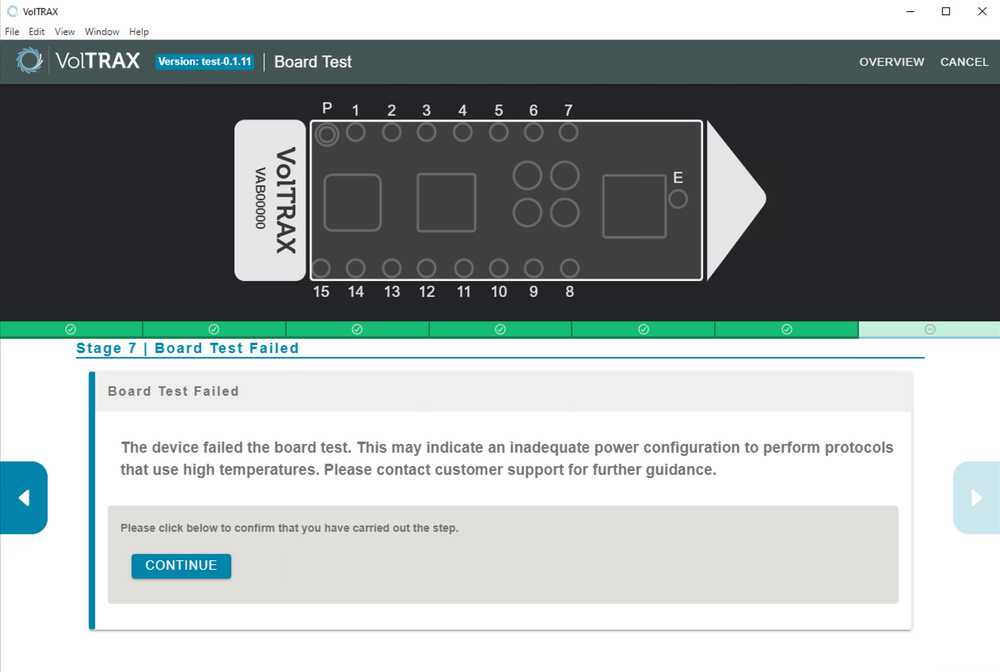
Task: Close the VolTRAX window
Action: pyautogui.click(x=982, y=11)
